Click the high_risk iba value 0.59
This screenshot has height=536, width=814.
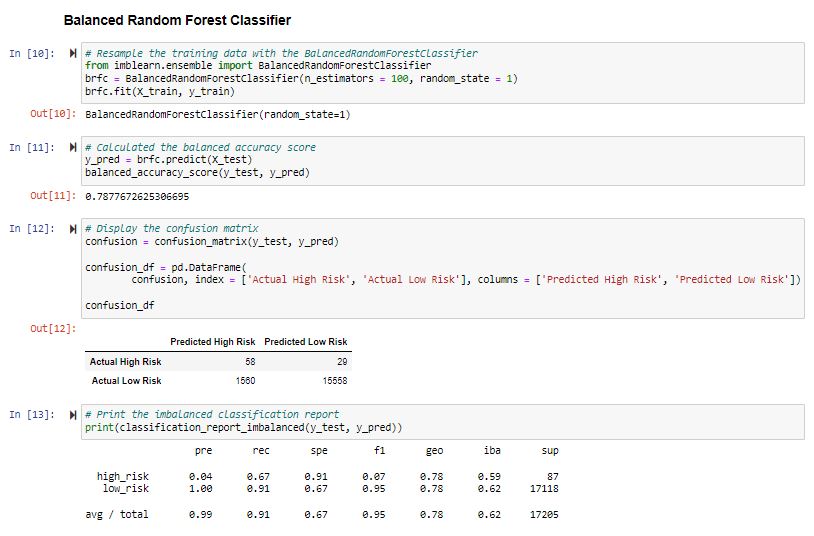point(490,476)
